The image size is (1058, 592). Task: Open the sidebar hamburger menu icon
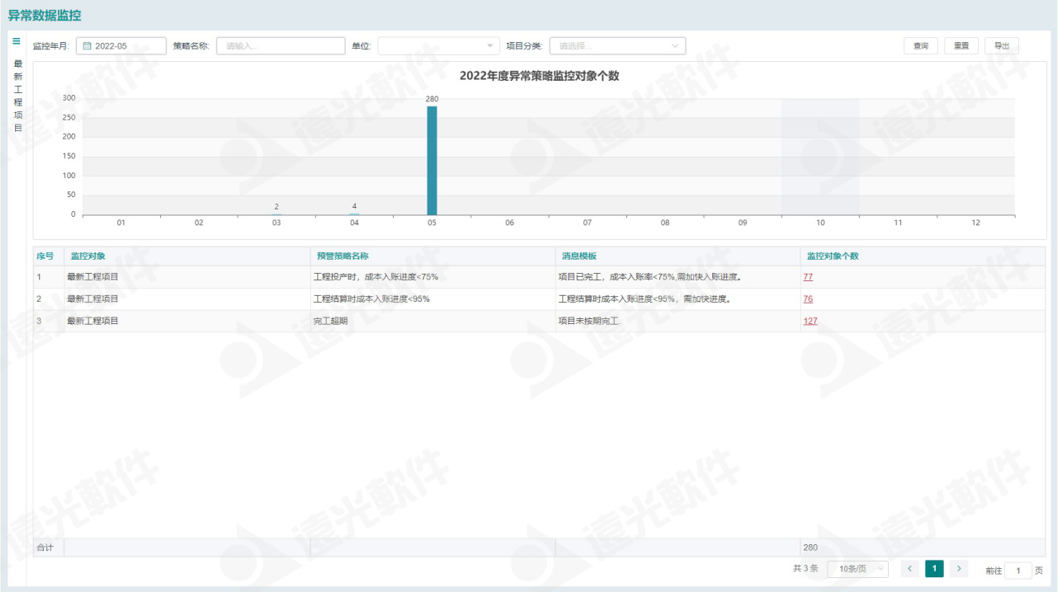[14, 42]
